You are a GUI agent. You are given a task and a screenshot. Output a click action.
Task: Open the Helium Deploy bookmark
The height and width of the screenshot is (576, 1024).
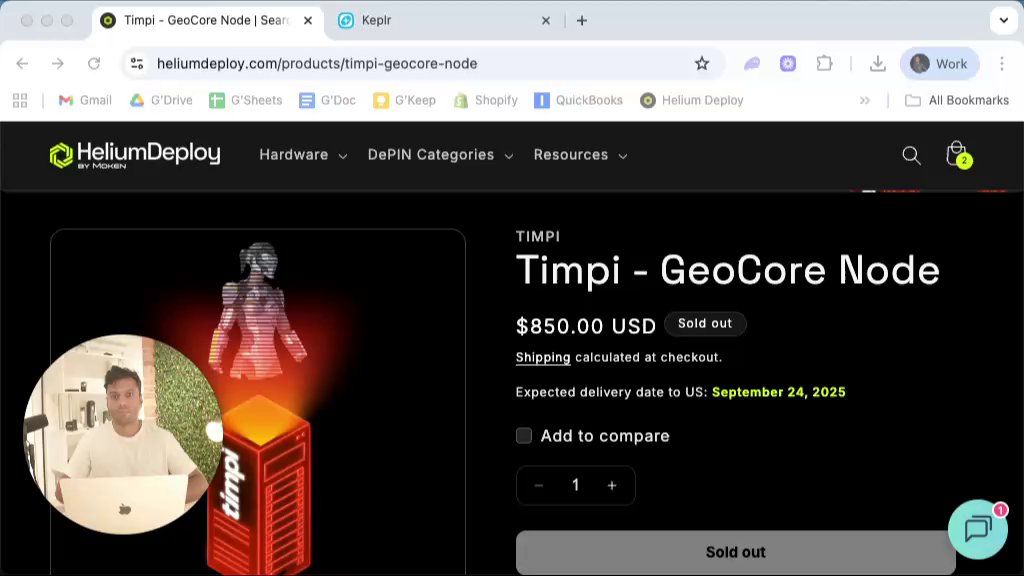tap(692, 101)
